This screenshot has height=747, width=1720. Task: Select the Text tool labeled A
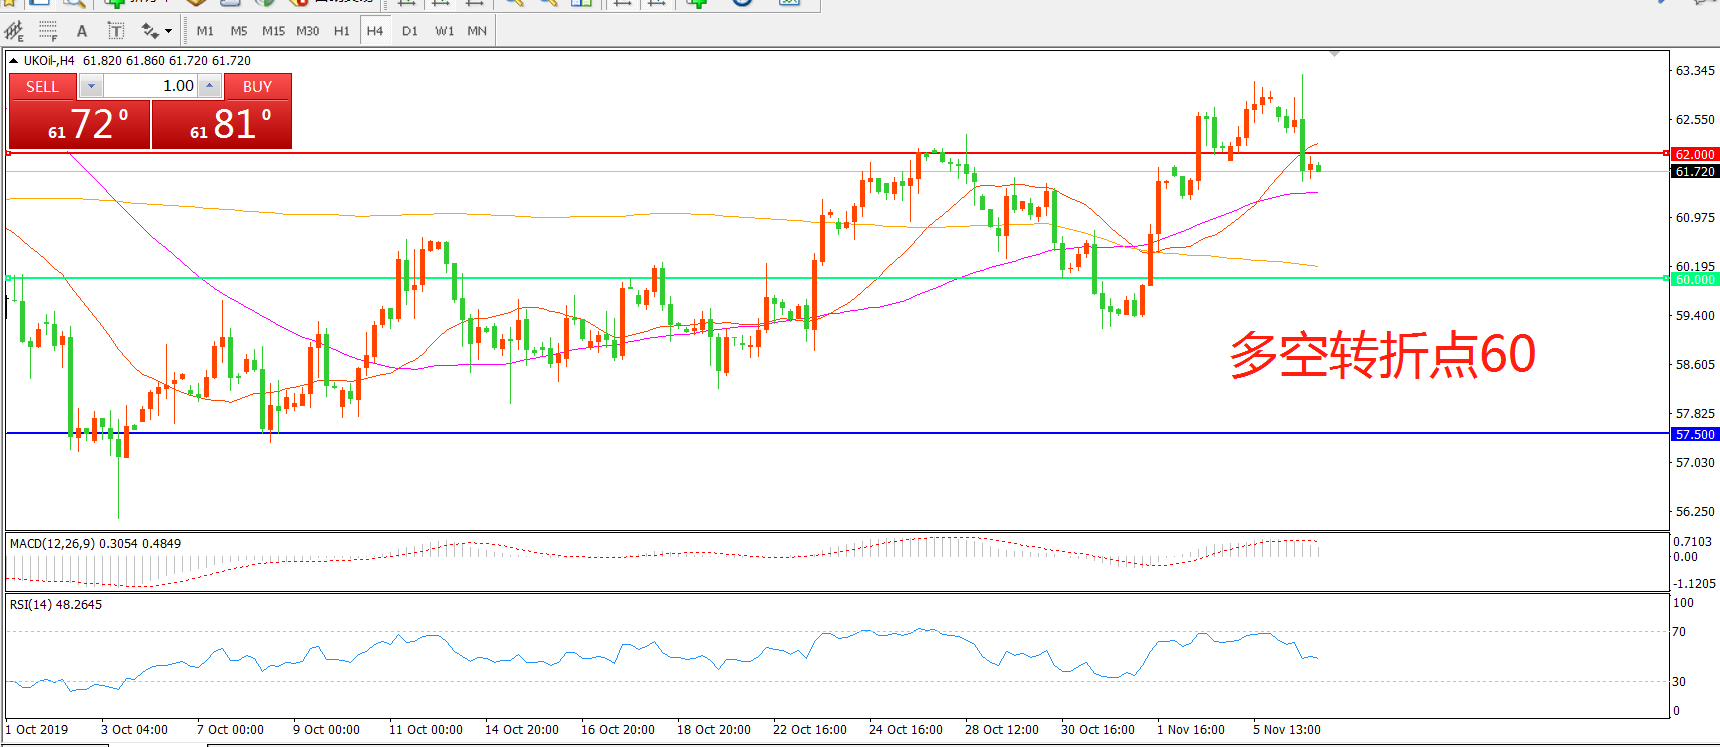click(x=82, y=31)
